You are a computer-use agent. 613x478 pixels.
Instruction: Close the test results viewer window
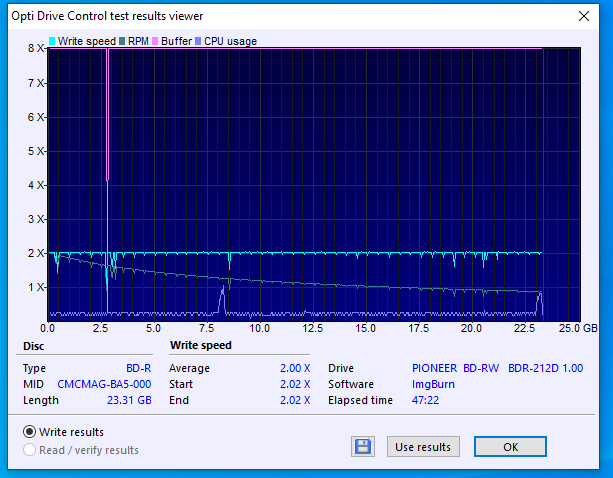(x=584, y=16)
